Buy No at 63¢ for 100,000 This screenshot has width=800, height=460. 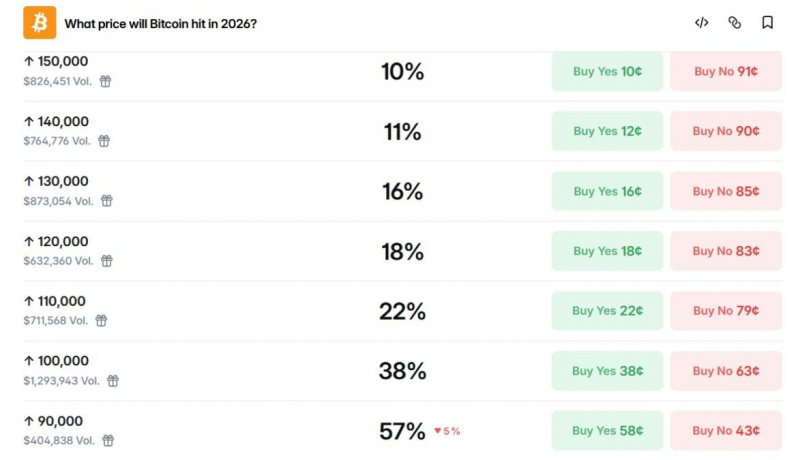coord(726,371)
